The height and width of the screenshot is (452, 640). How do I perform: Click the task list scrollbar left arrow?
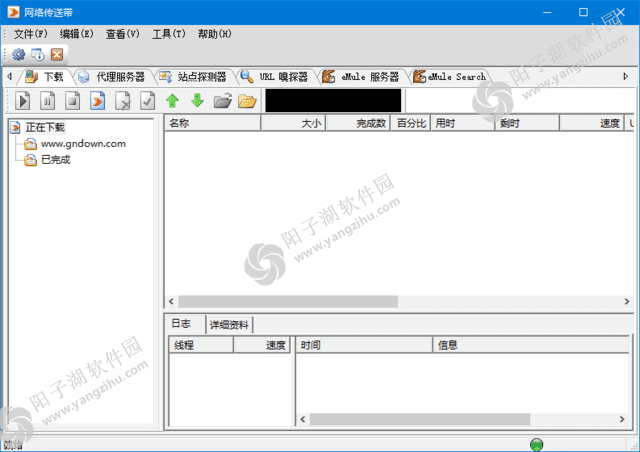point(171,302)
